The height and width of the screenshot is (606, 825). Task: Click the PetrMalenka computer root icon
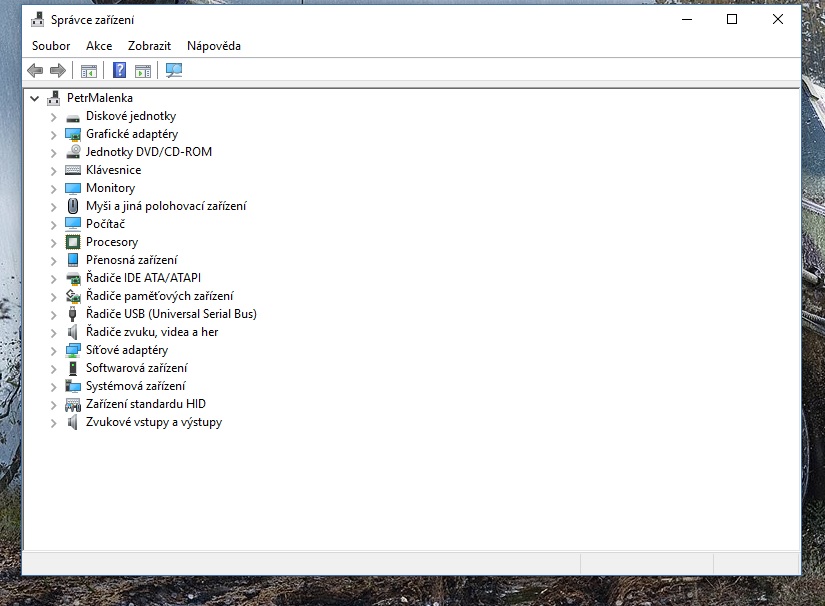point(54,98)
